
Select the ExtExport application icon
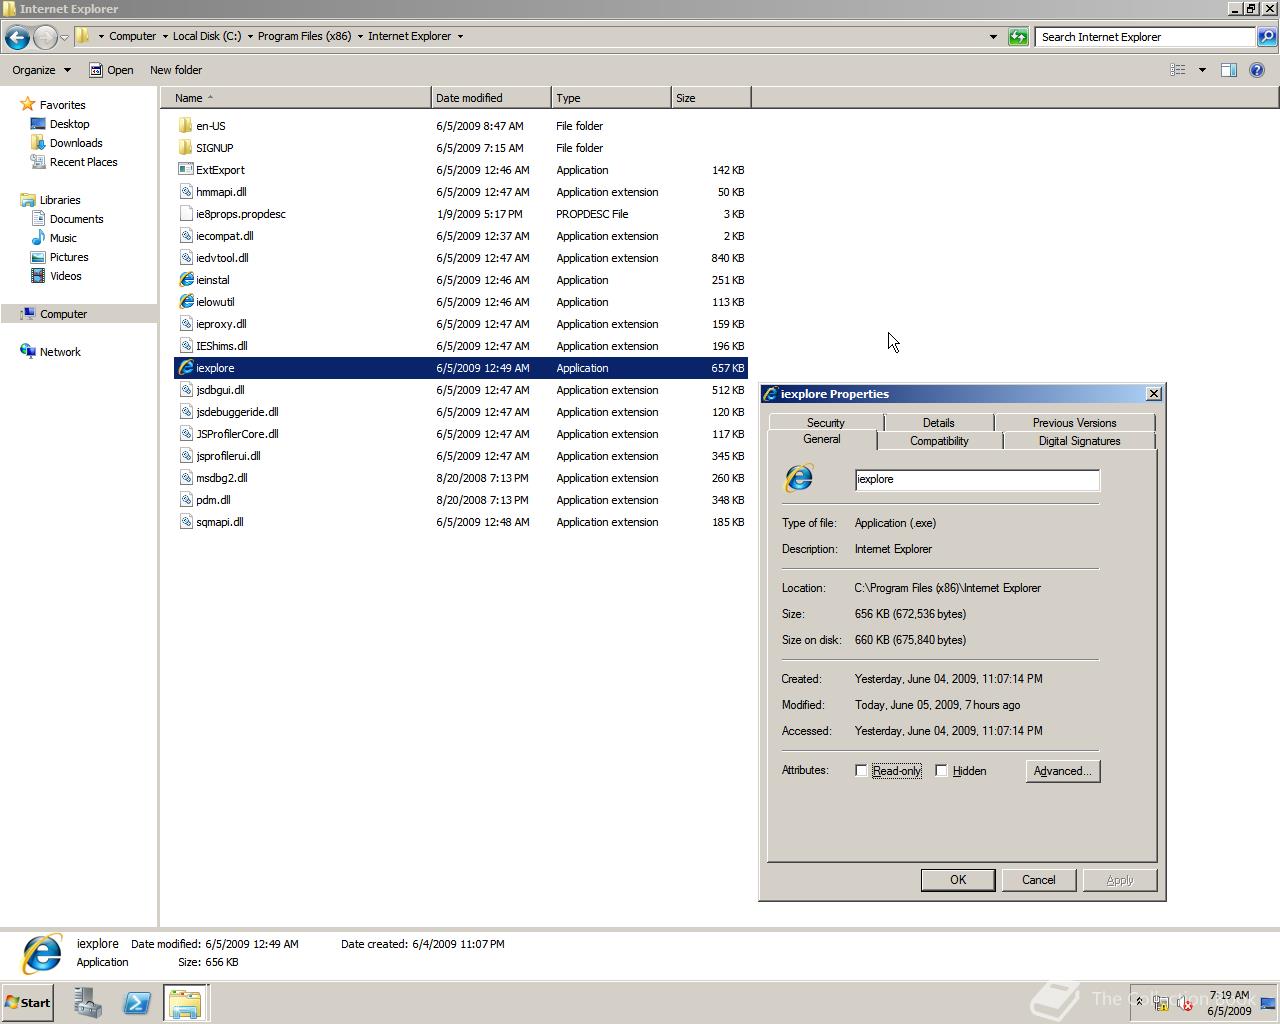pos(185,170)
